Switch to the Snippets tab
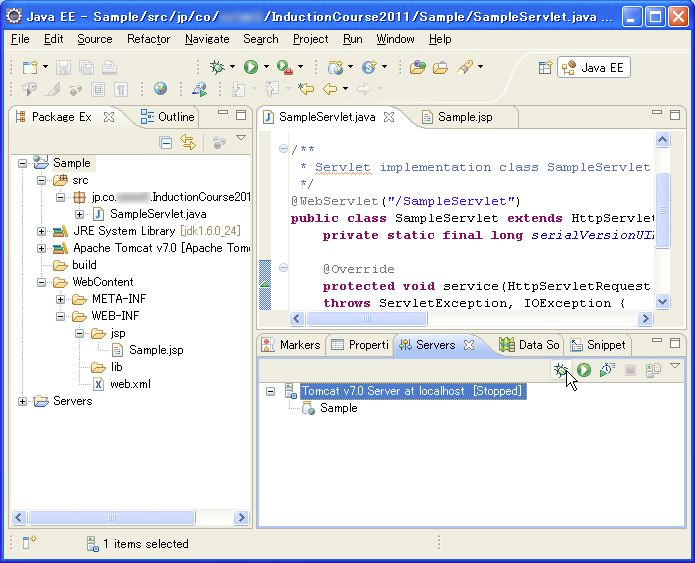 (x=598, y=345)
